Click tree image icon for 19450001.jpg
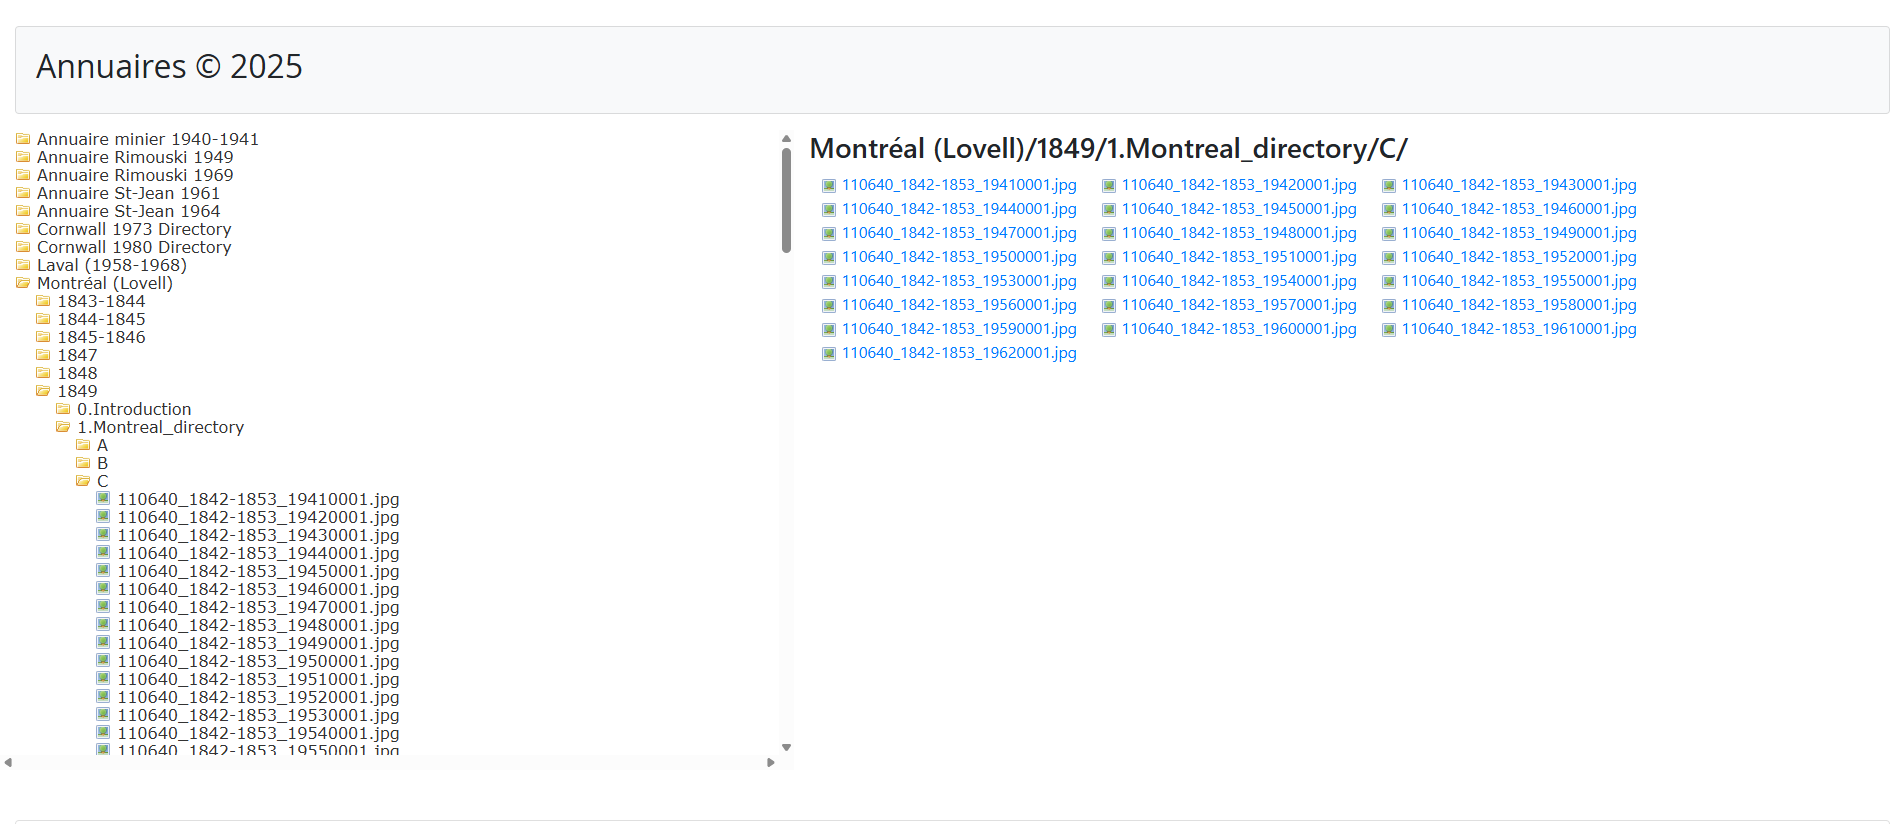This screenshot has width=1902, height=824. tap(103, 571)
